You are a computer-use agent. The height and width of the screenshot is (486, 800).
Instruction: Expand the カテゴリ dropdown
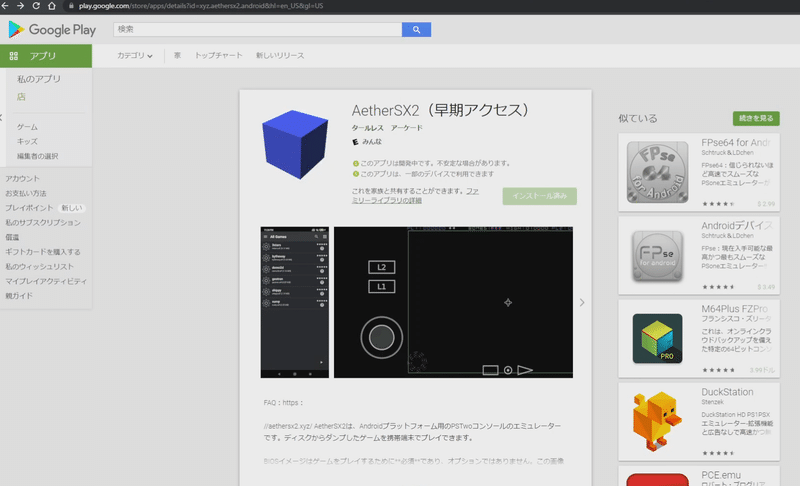pos(135,56)
